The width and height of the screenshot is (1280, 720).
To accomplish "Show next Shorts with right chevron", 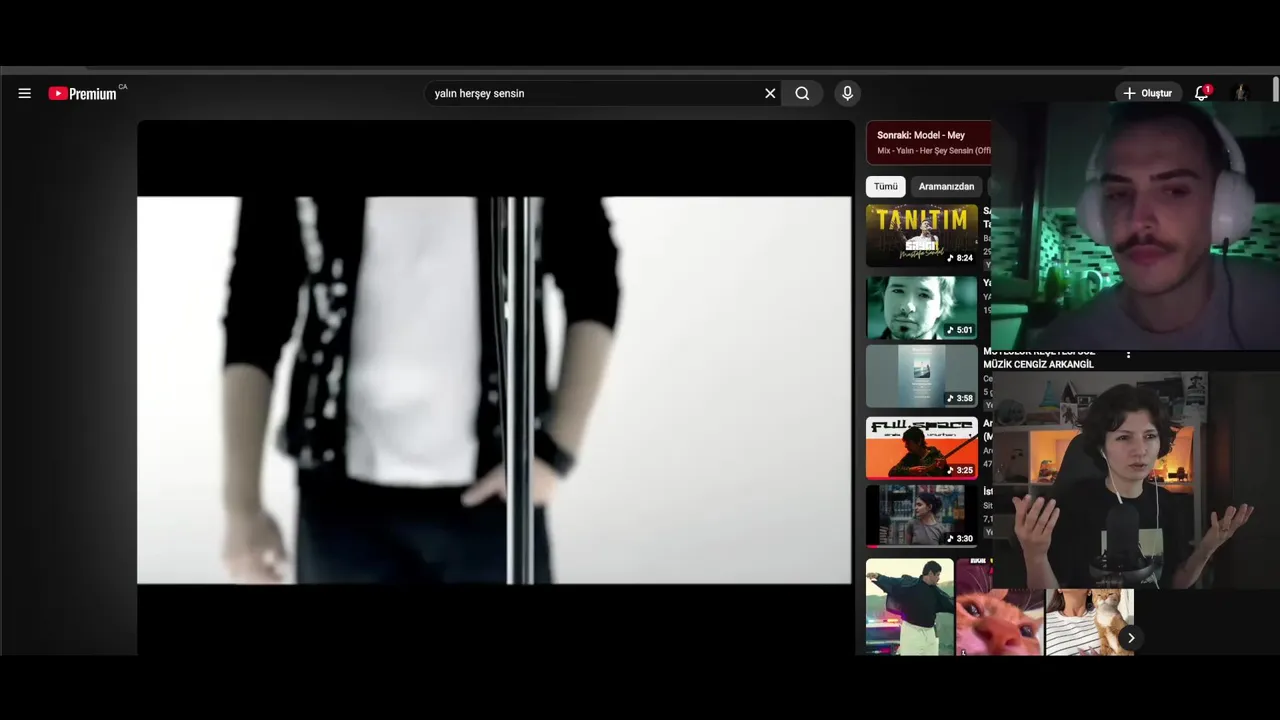I will [x=1131, y=638].
